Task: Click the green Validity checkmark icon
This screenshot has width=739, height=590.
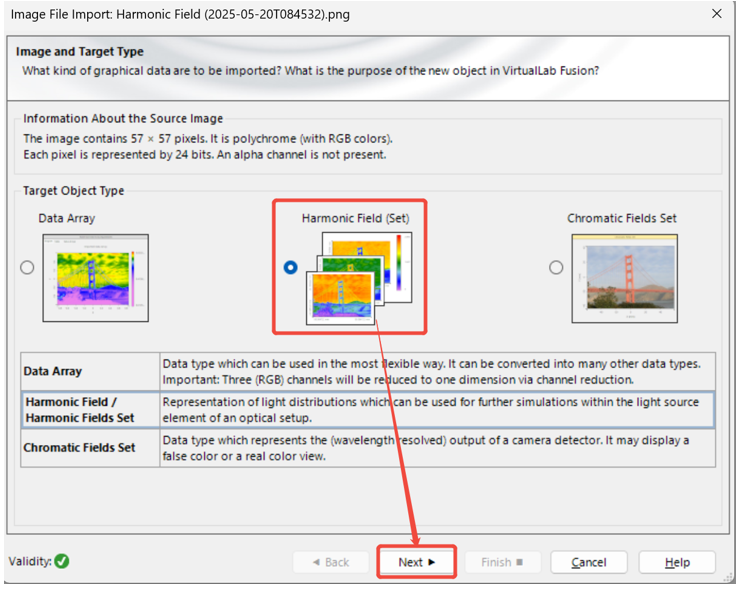Action: click(62, 561)
